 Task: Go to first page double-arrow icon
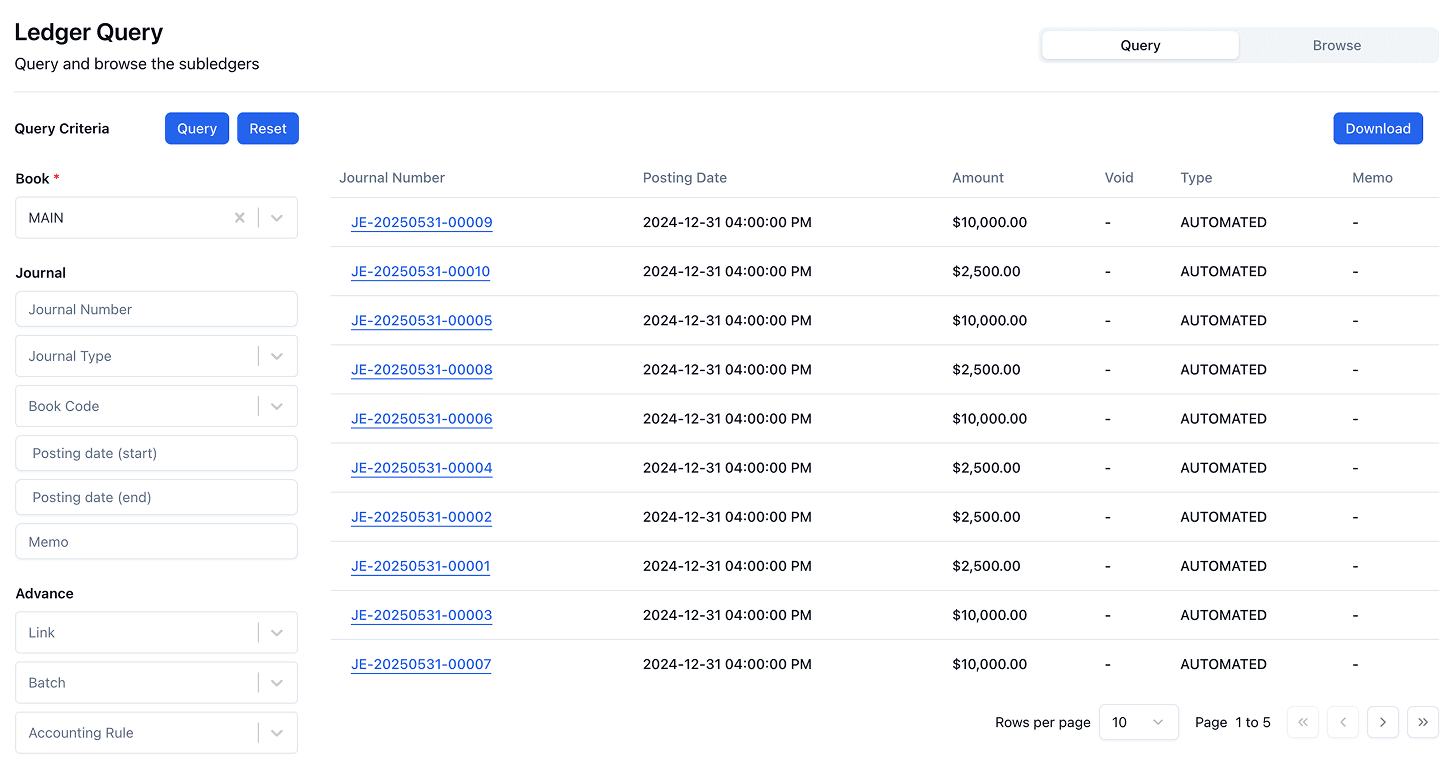pos(1303,722)
